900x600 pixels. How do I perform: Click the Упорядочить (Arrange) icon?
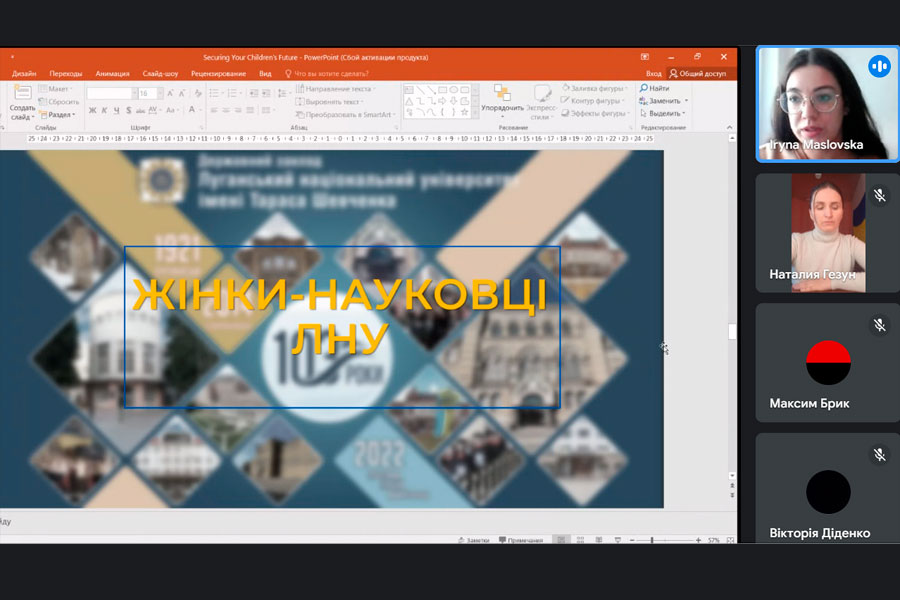pos(502,98)
